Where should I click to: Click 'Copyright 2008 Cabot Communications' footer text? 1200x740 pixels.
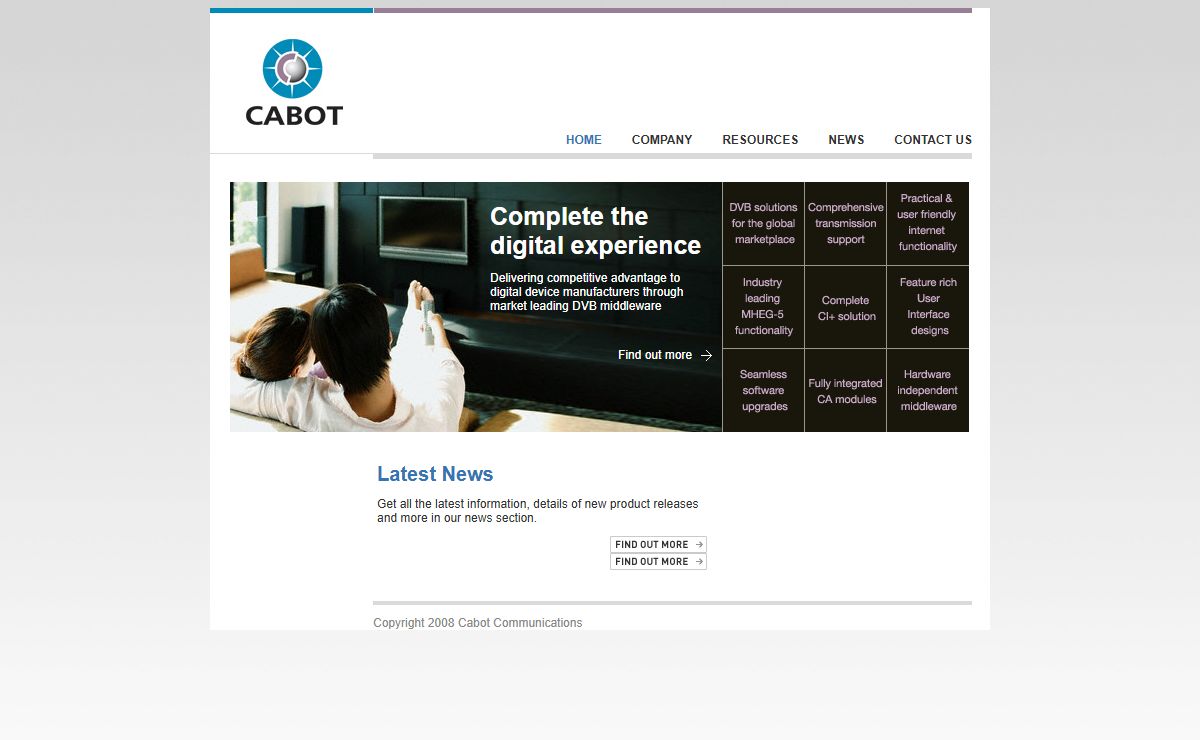[x=478, y=623]
